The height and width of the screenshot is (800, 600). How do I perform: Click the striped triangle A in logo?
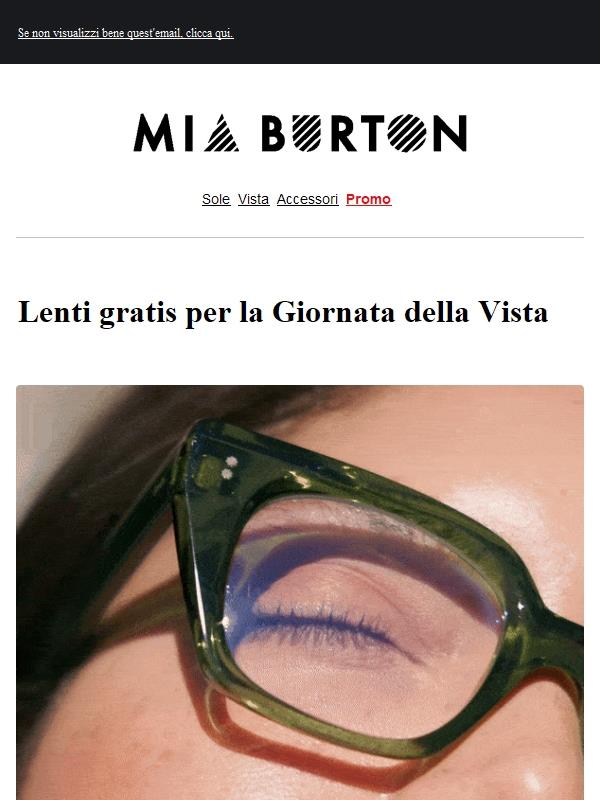point(221,133)
